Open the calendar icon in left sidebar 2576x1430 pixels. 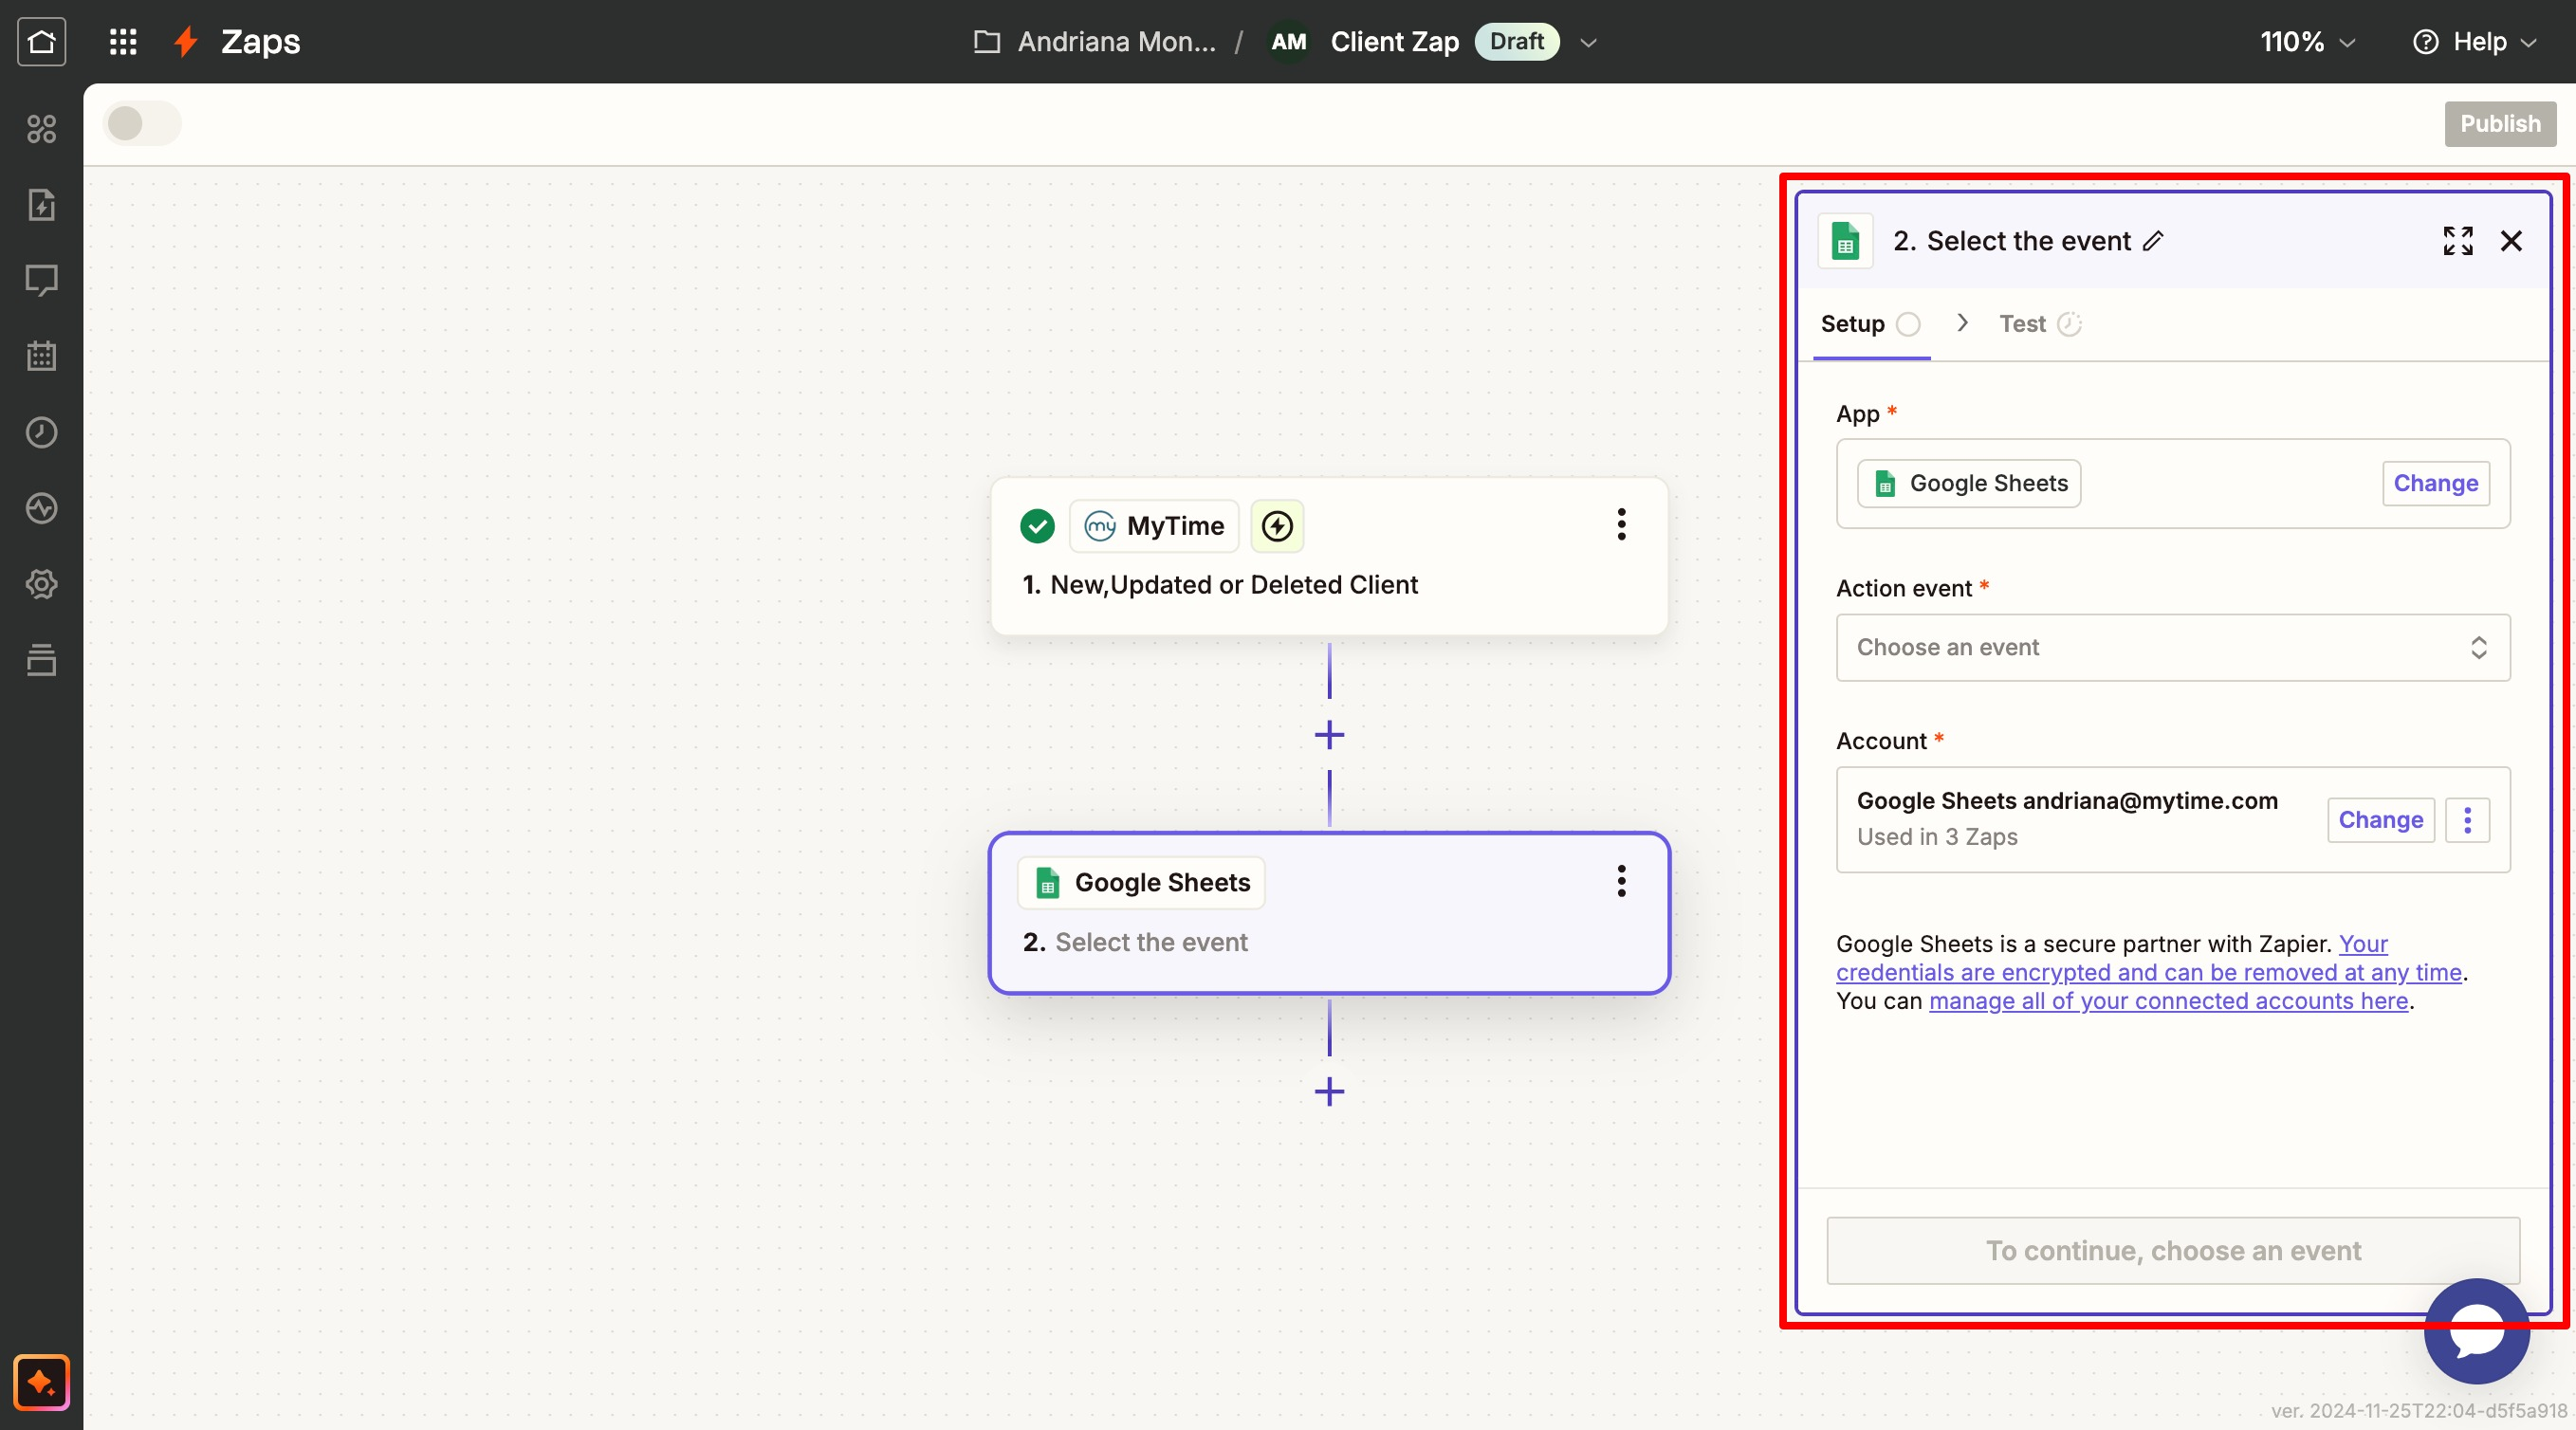click(41, 355)
